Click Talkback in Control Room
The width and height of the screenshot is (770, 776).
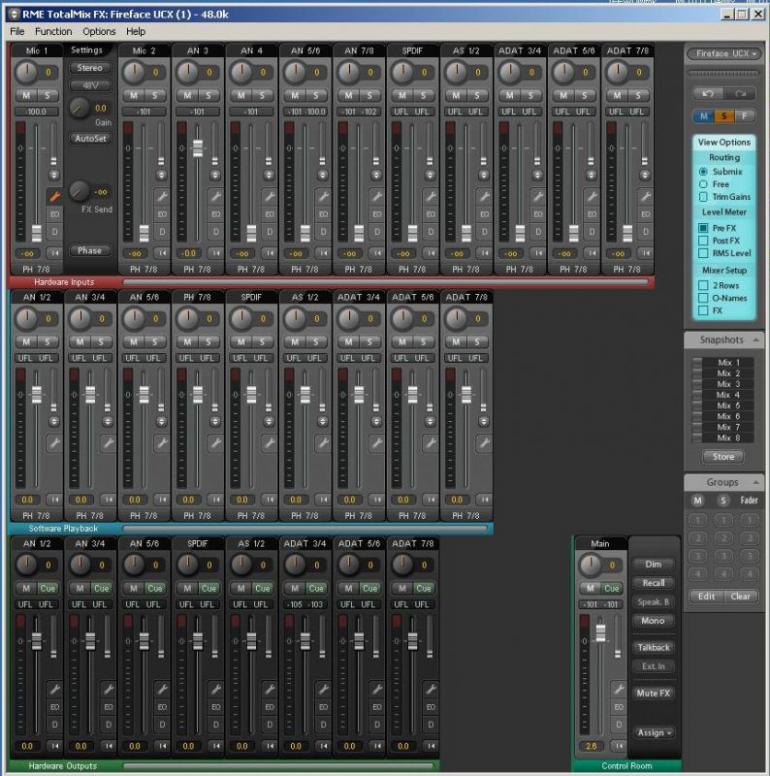click(653, 647)
